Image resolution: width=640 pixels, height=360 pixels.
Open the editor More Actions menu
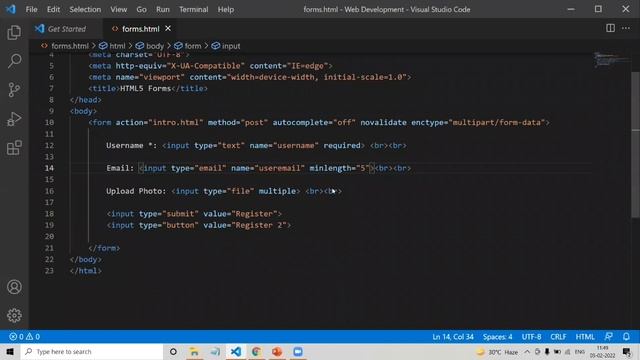(x=626, y=28)
